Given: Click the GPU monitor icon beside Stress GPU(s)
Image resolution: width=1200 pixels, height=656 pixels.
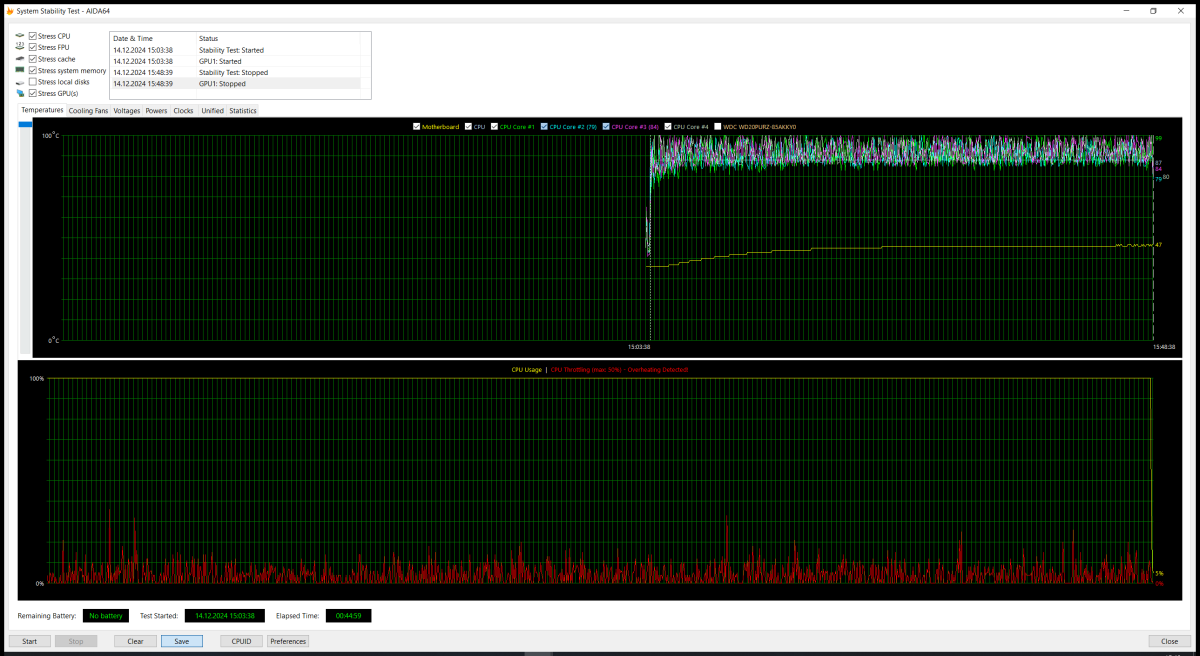Looking at the screenshot, I should [19, 94].
